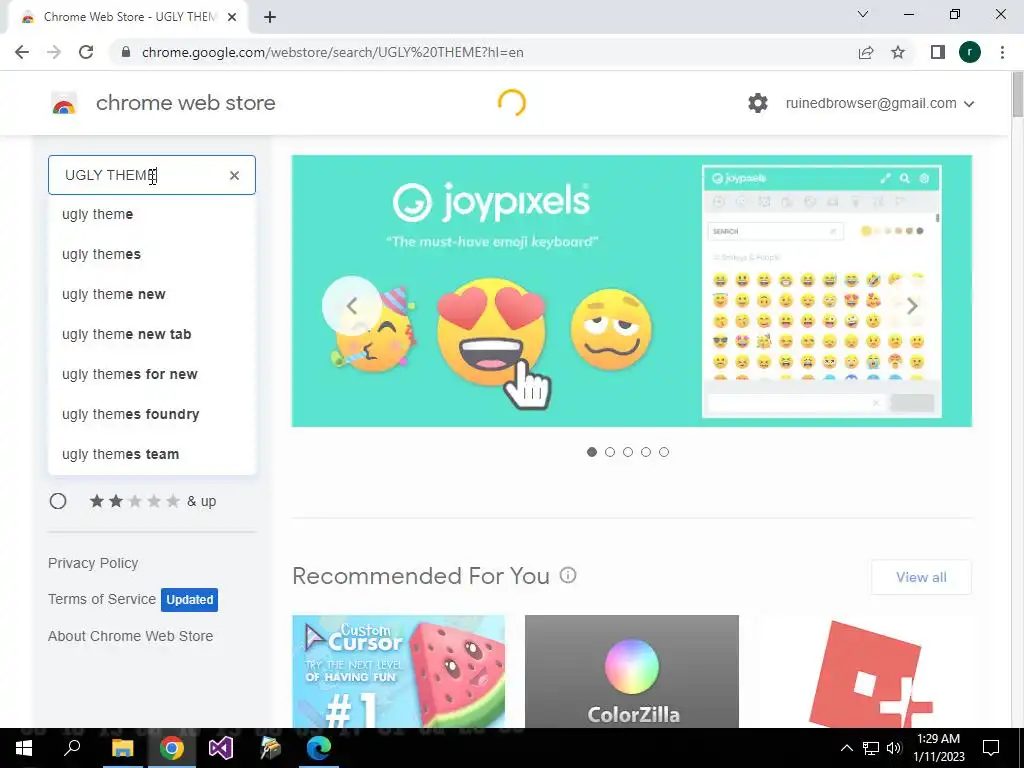1024x768 pixels.
Task: Click the Recommended For You info icon
Action: pyautogui.click(x=568, y=575)
